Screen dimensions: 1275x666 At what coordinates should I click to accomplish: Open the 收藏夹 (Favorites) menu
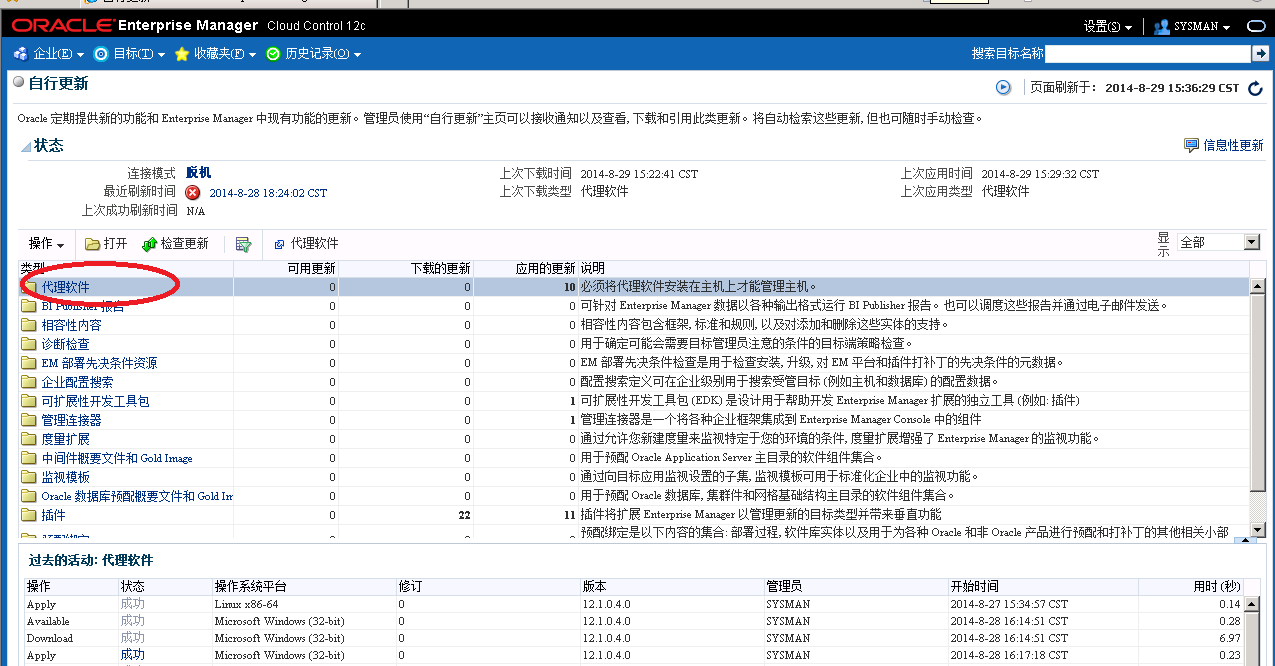tap(215, 54)
